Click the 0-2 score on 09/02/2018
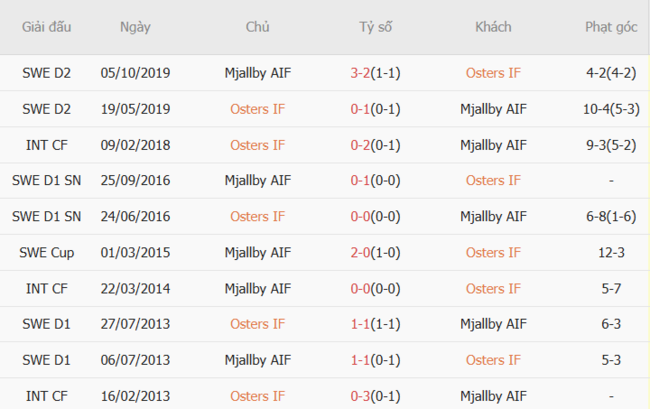650x409 pixels. click(361, 144)
